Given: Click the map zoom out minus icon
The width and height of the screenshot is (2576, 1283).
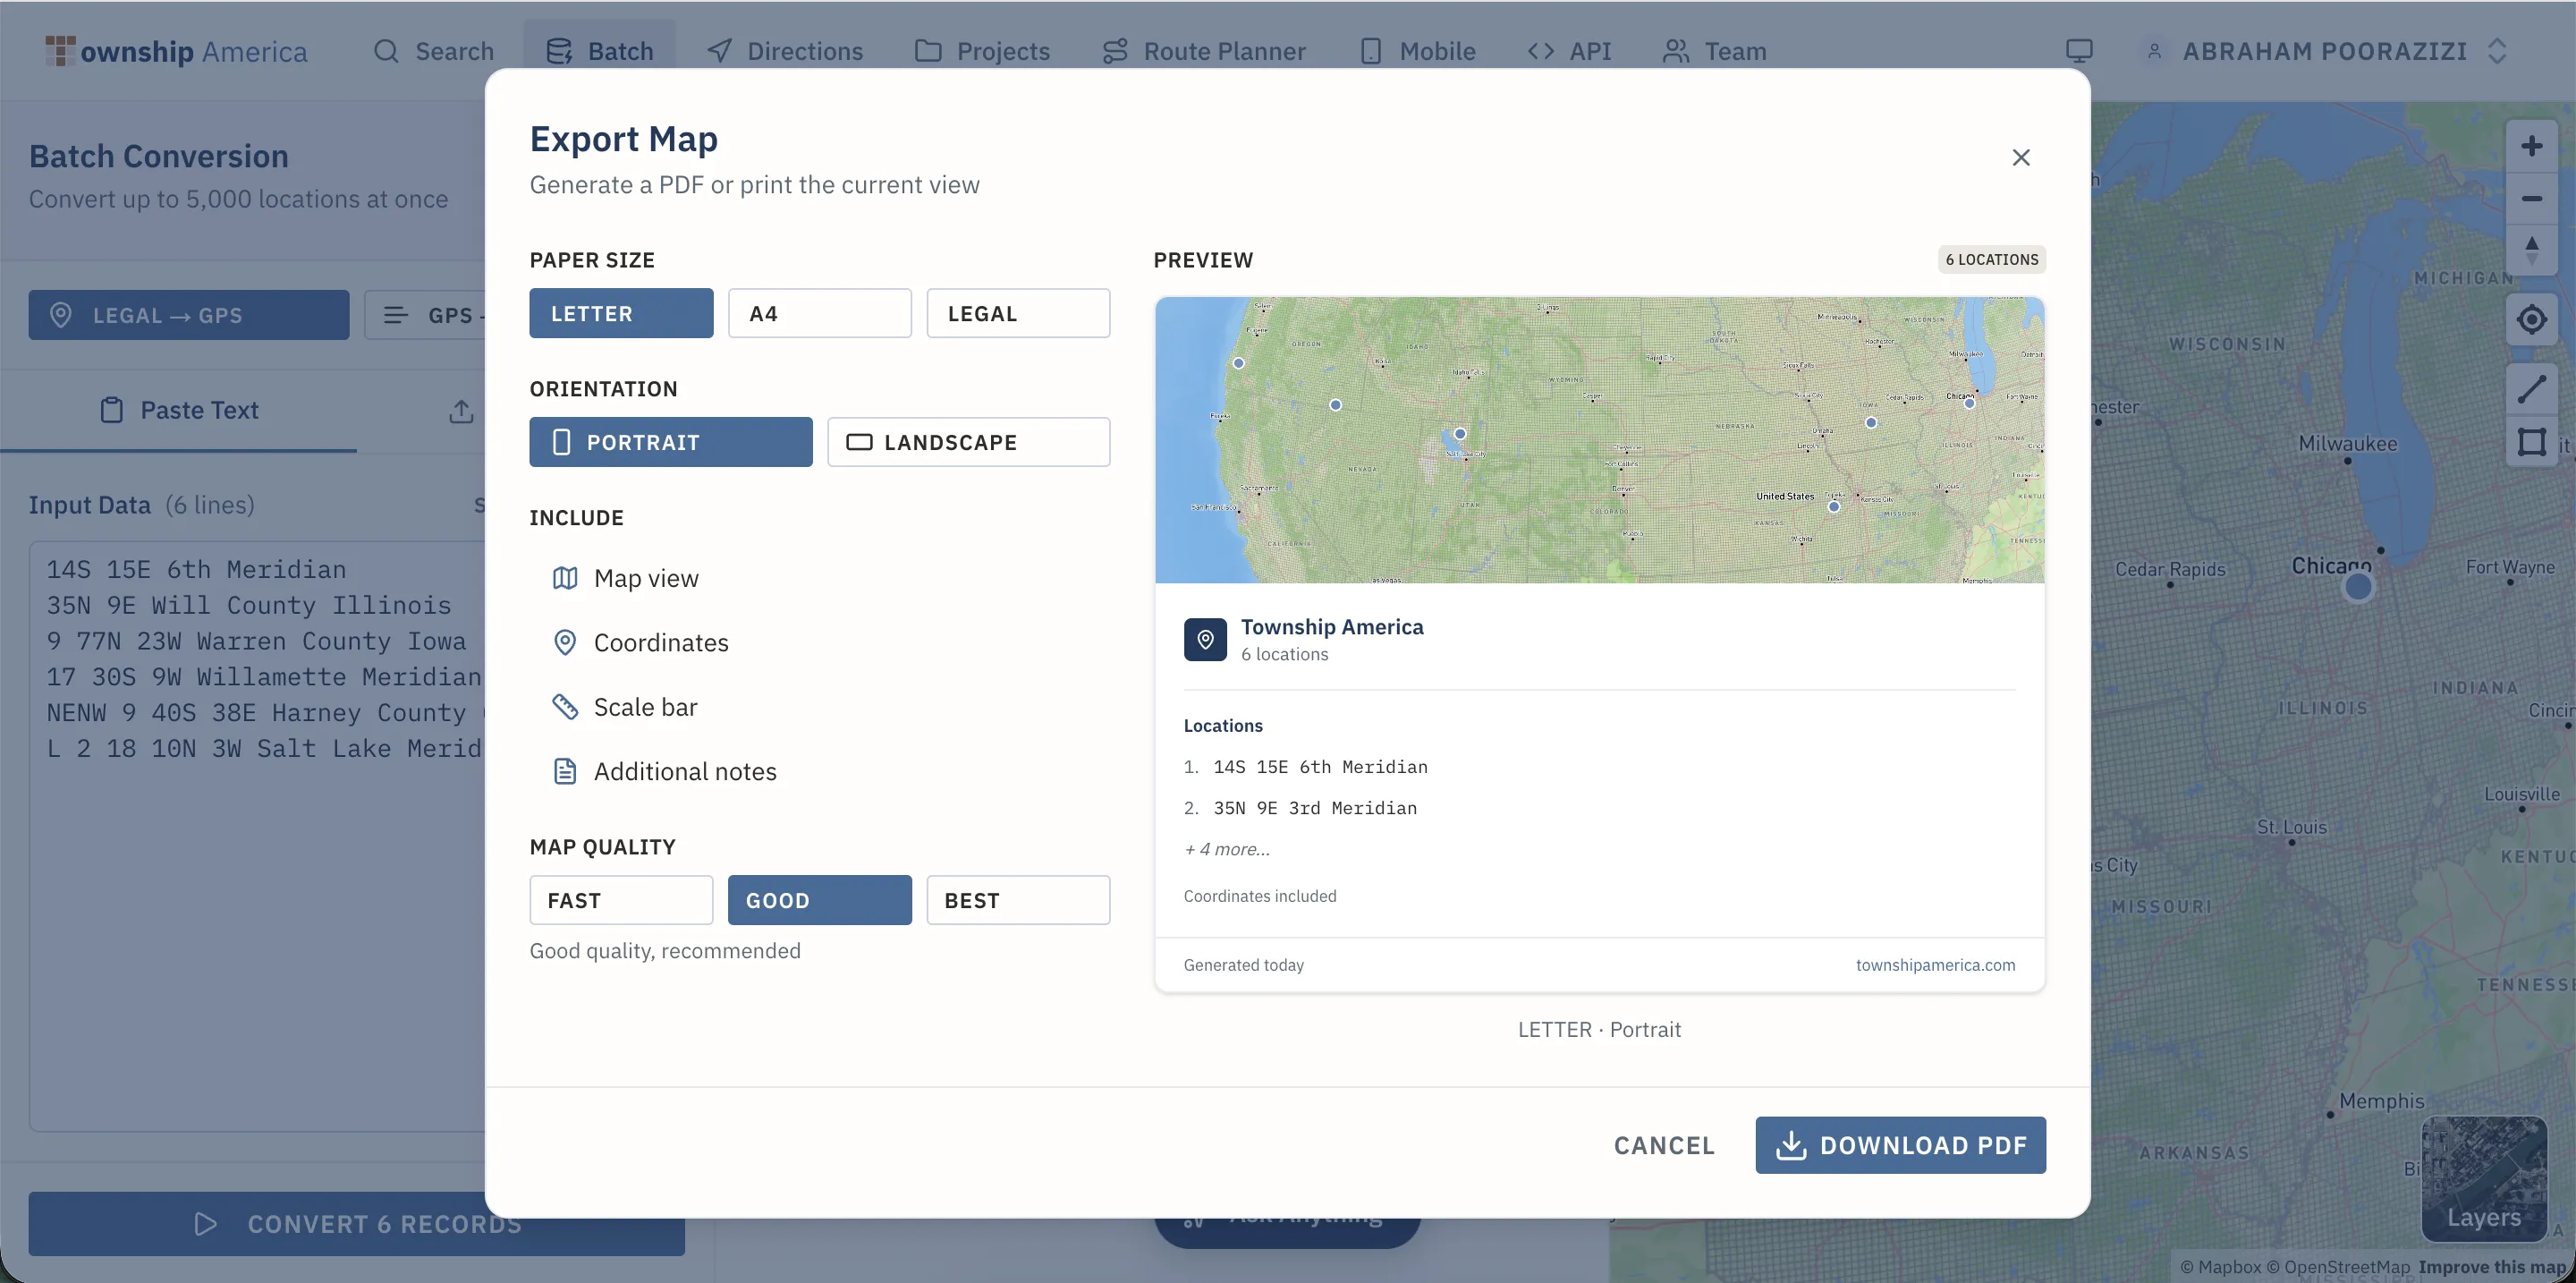Looking at the screenshot, I should [2531, 199].
